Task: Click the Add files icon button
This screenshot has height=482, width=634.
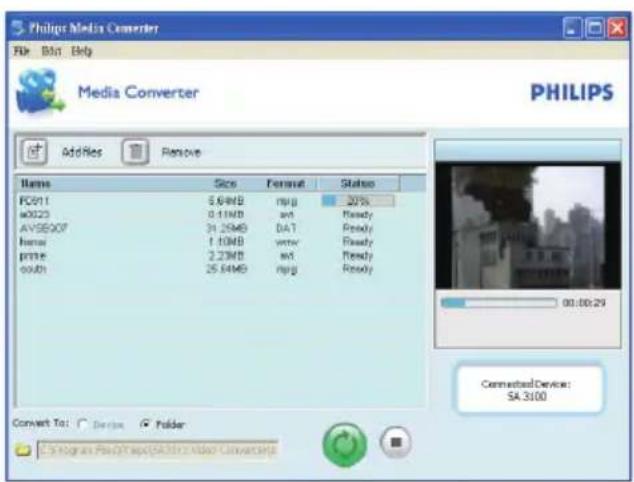Action: click(34, 152)
